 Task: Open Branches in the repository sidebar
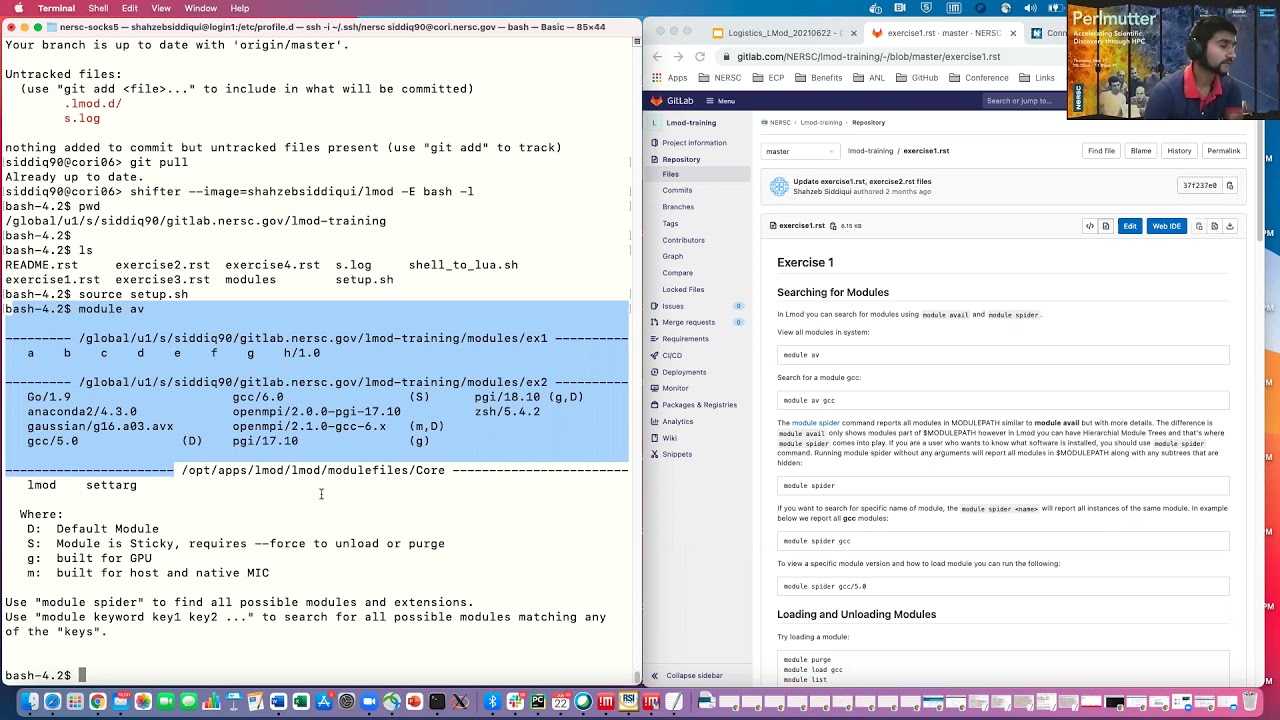click(x=678, y=207)
